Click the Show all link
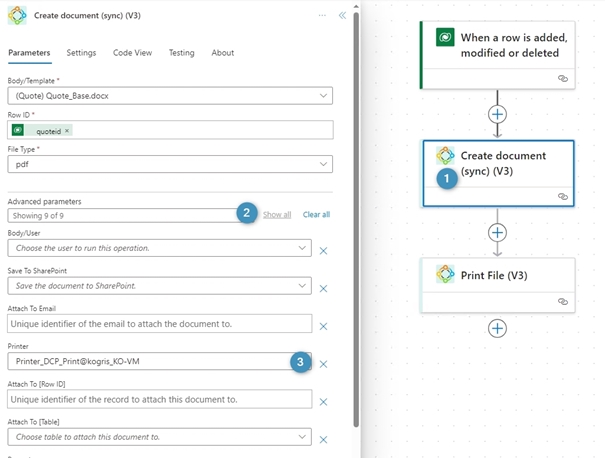 coord(277,215)
